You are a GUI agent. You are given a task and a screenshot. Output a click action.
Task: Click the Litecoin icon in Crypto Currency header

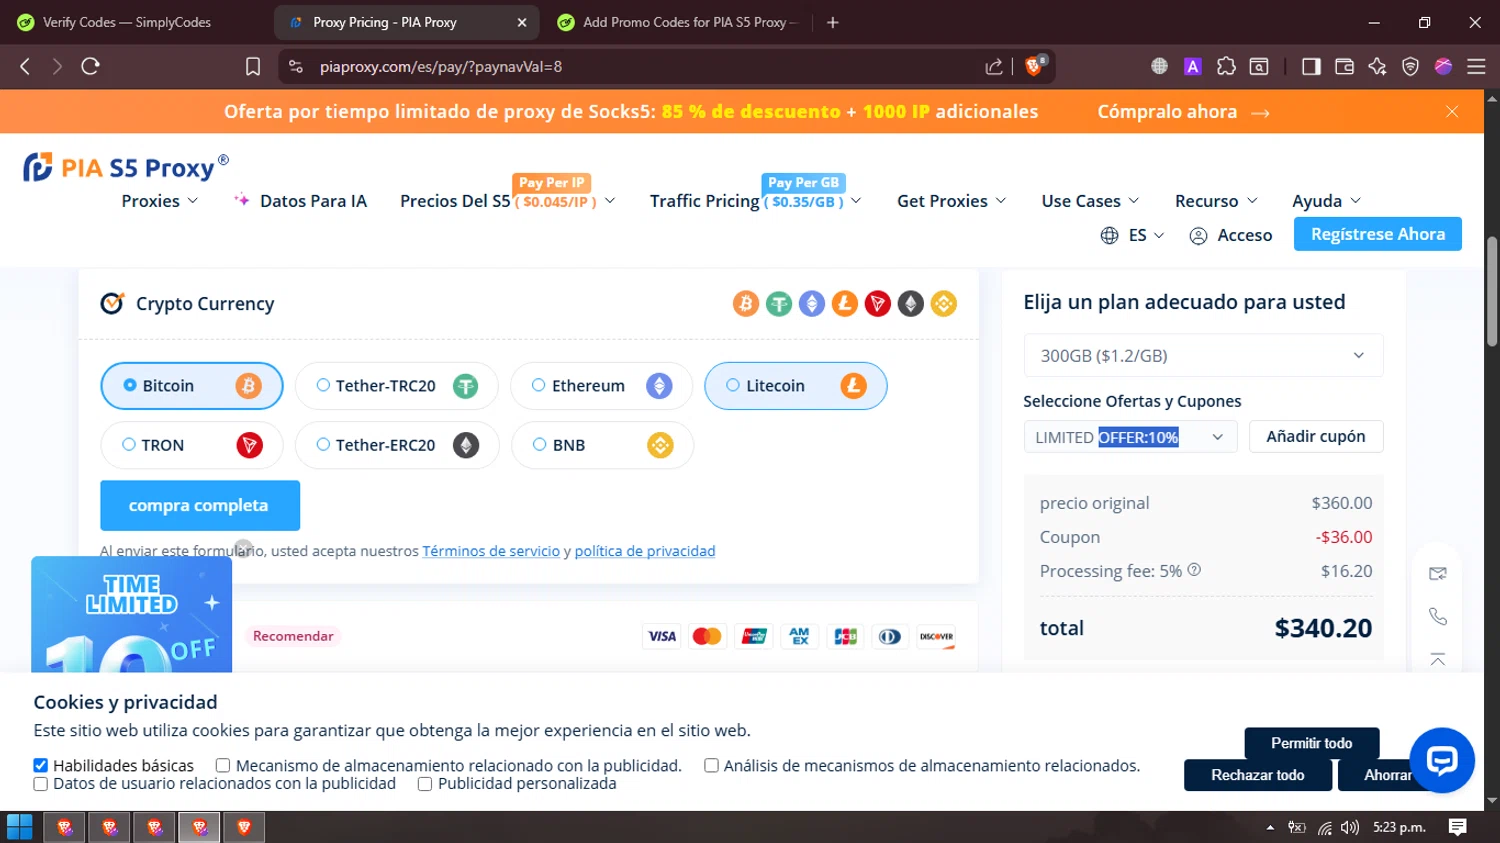pyautogui.click(x=845, y=303)
